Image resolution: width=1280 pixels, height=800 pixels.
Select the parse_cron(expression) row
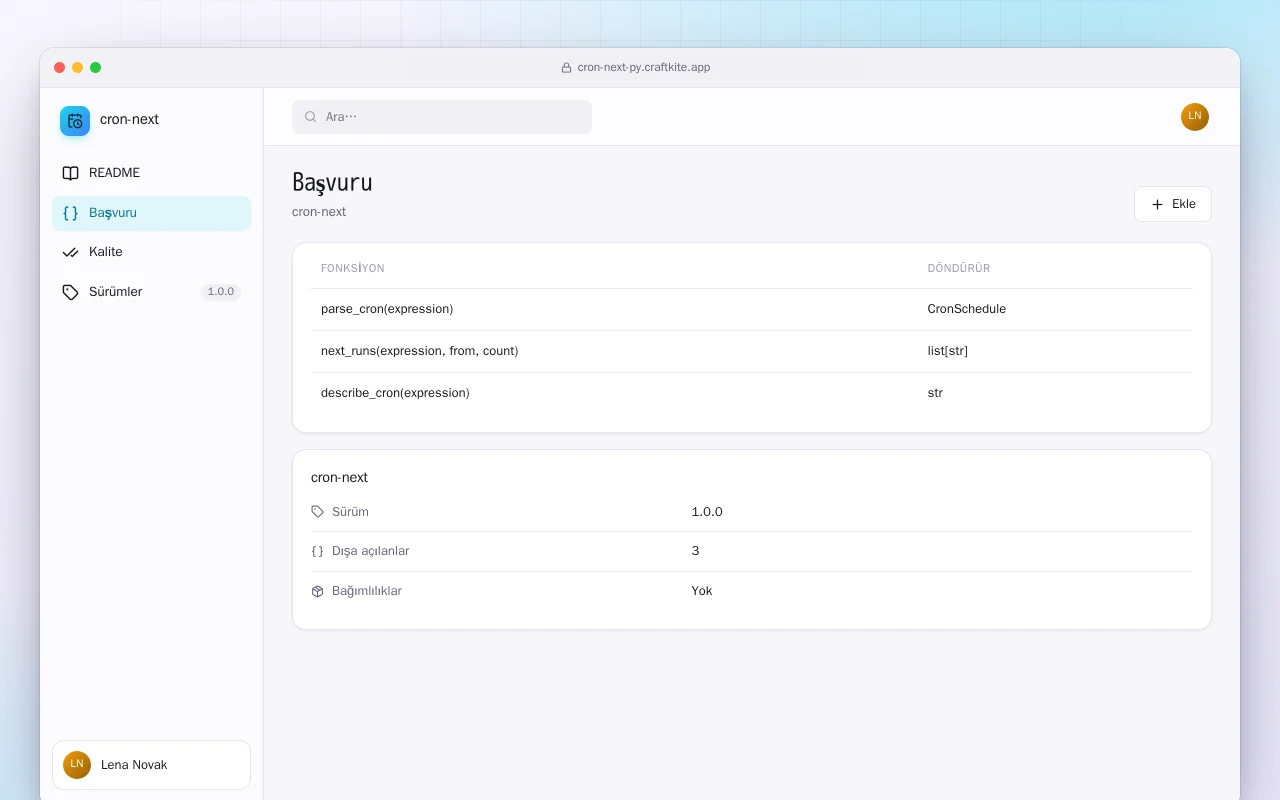click(x=751, y=309)
